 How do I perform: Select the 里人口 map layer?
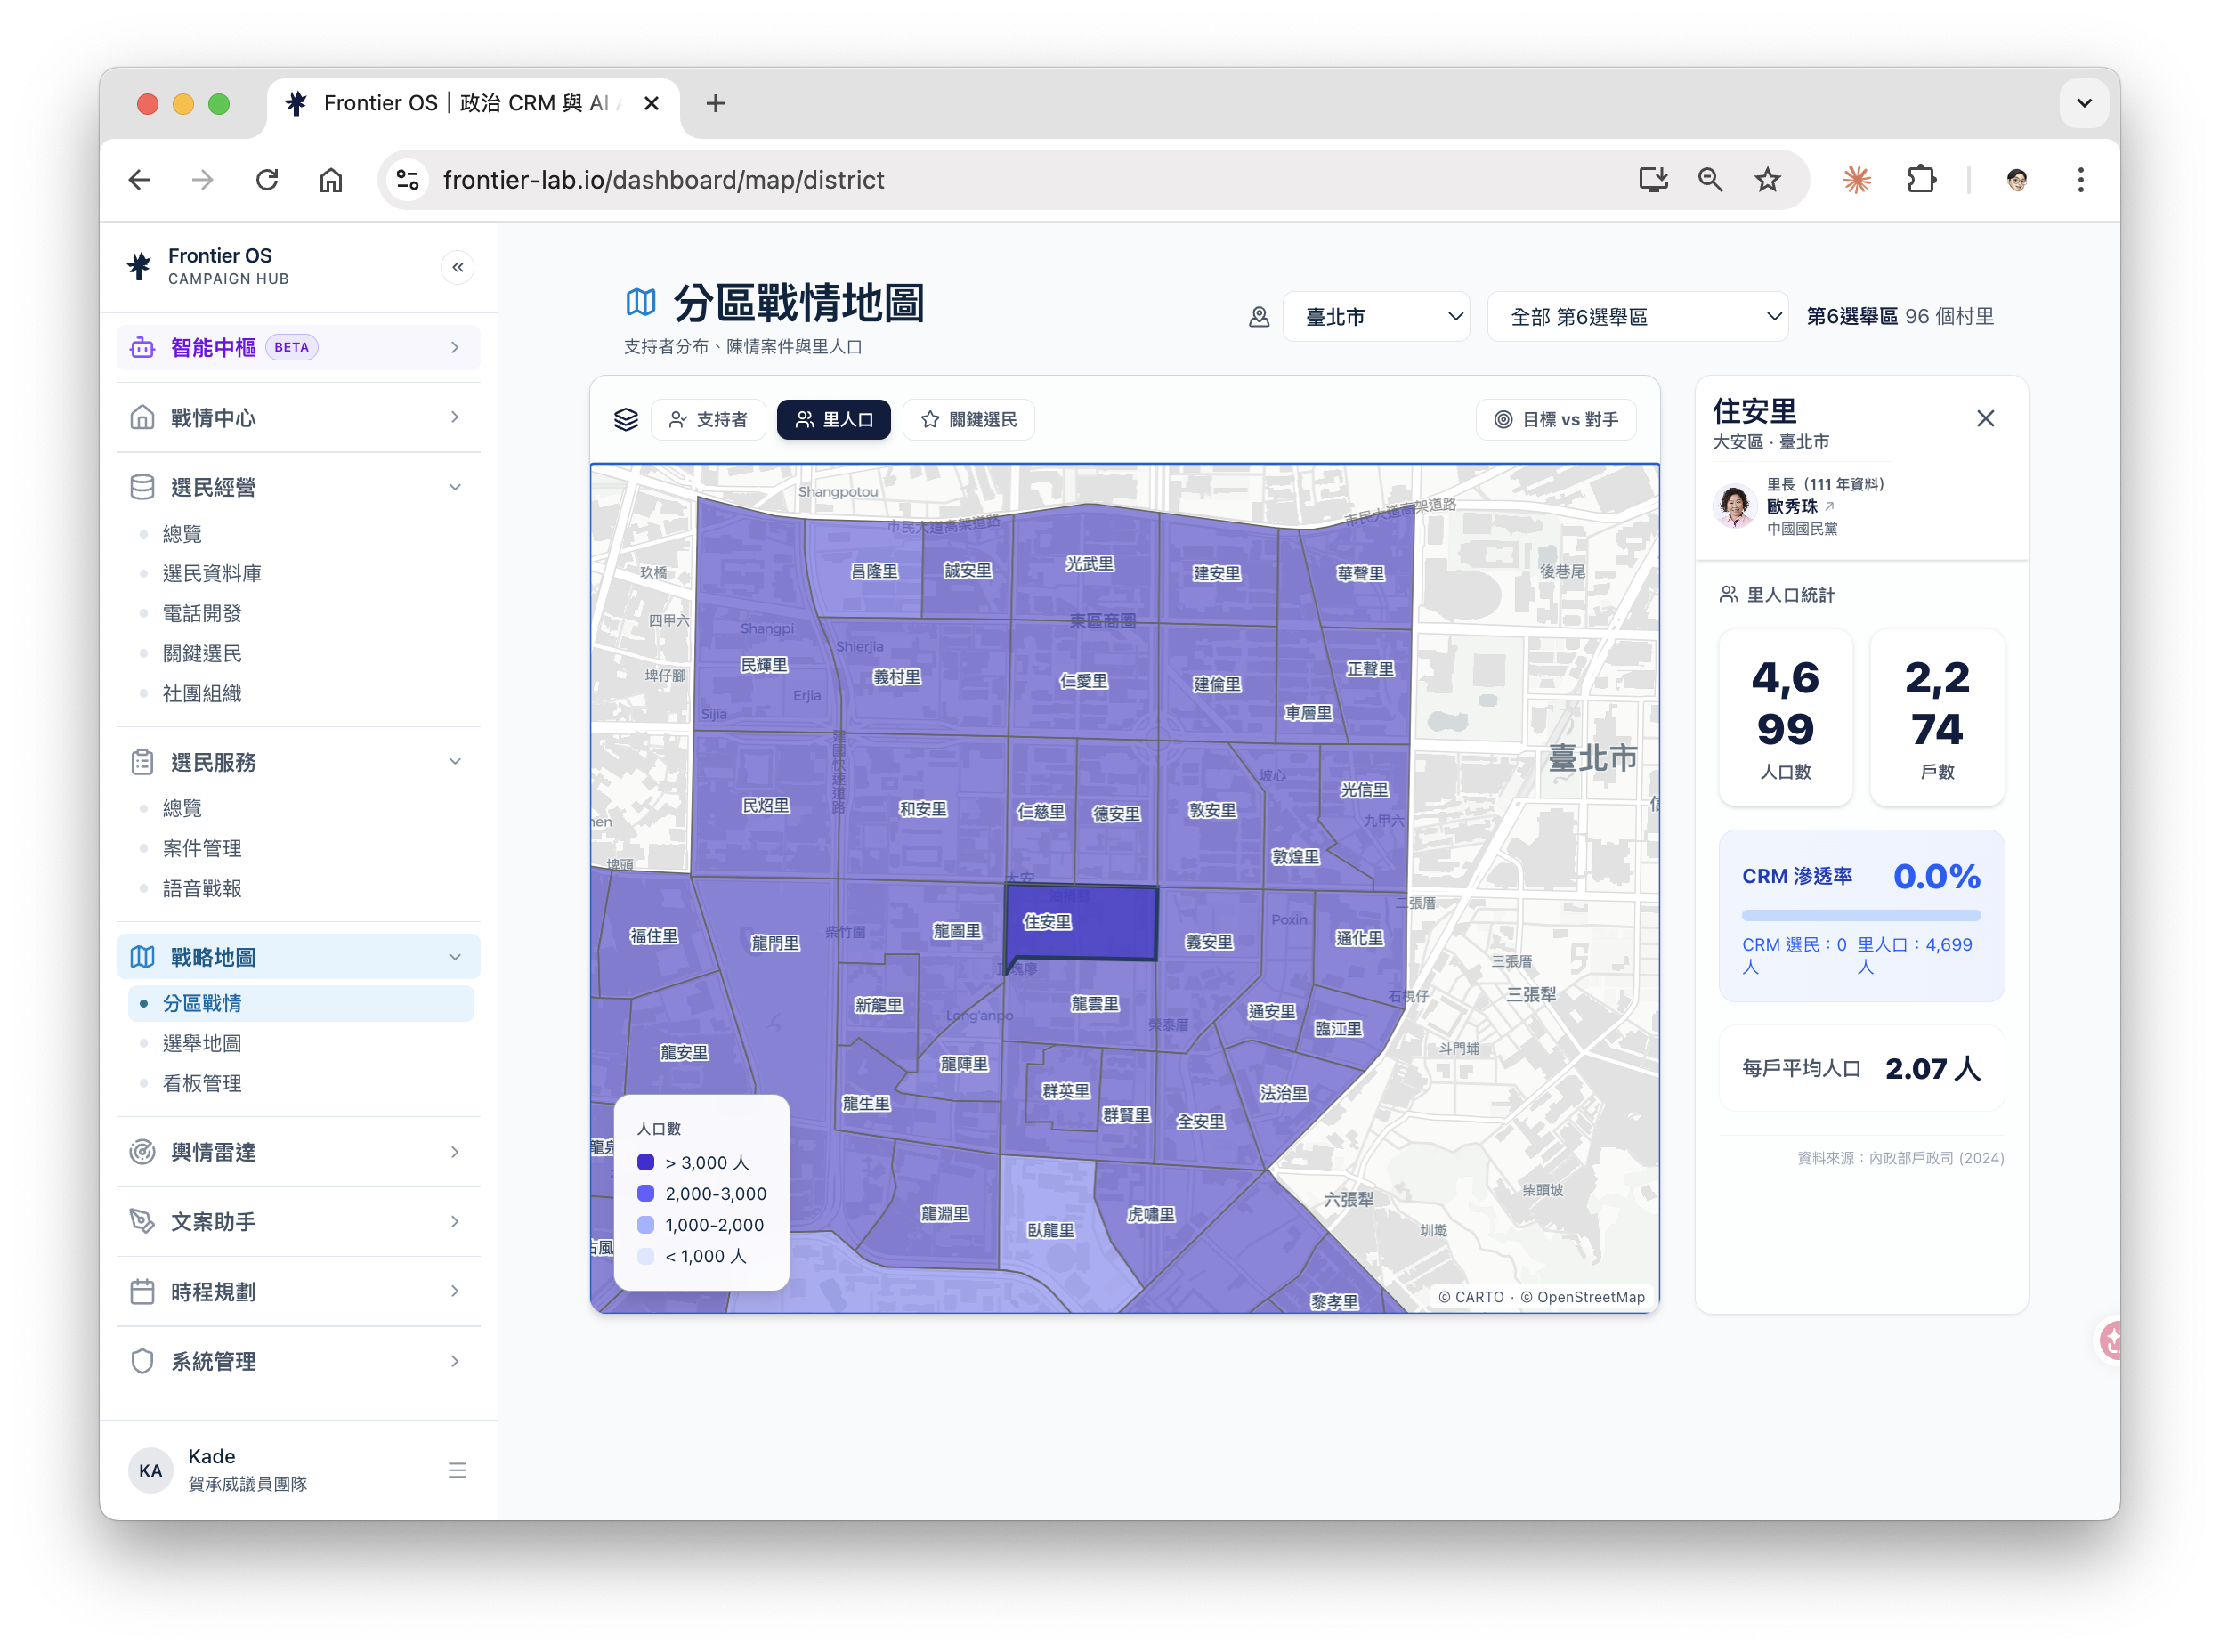[x=834, y=419]
